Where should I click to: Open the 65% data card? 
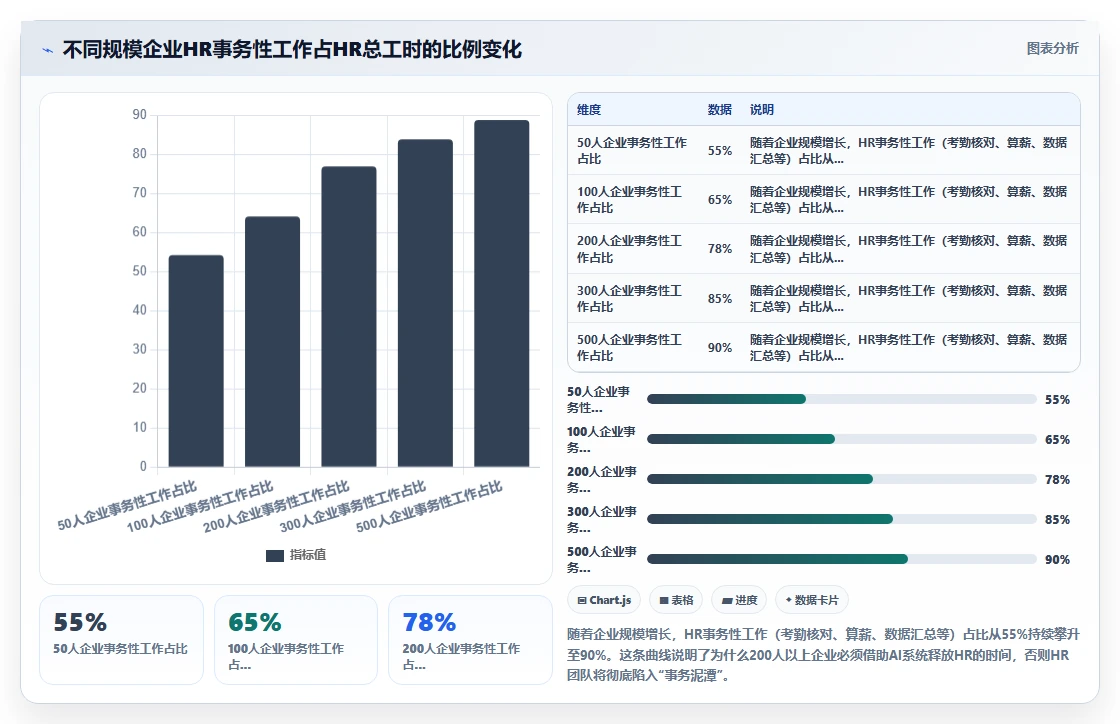coord(296,640)
